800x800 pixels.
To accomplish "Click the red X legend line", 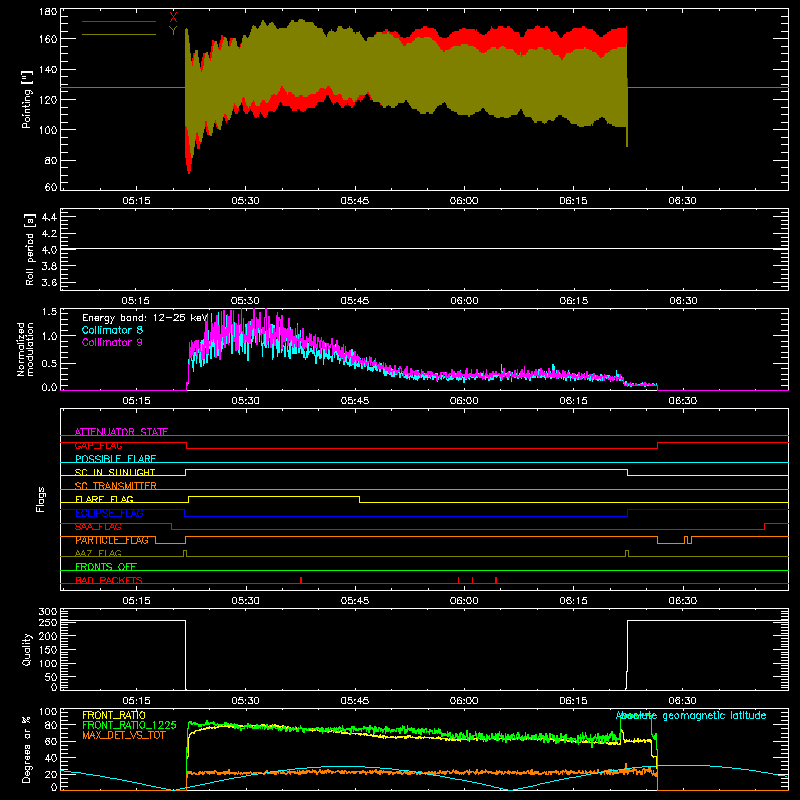I will coord(119,21).
